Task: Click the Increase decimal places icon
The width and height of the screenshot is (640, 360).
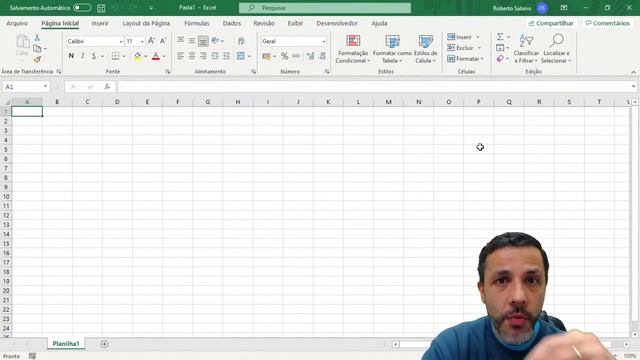Action: [311, 56]
